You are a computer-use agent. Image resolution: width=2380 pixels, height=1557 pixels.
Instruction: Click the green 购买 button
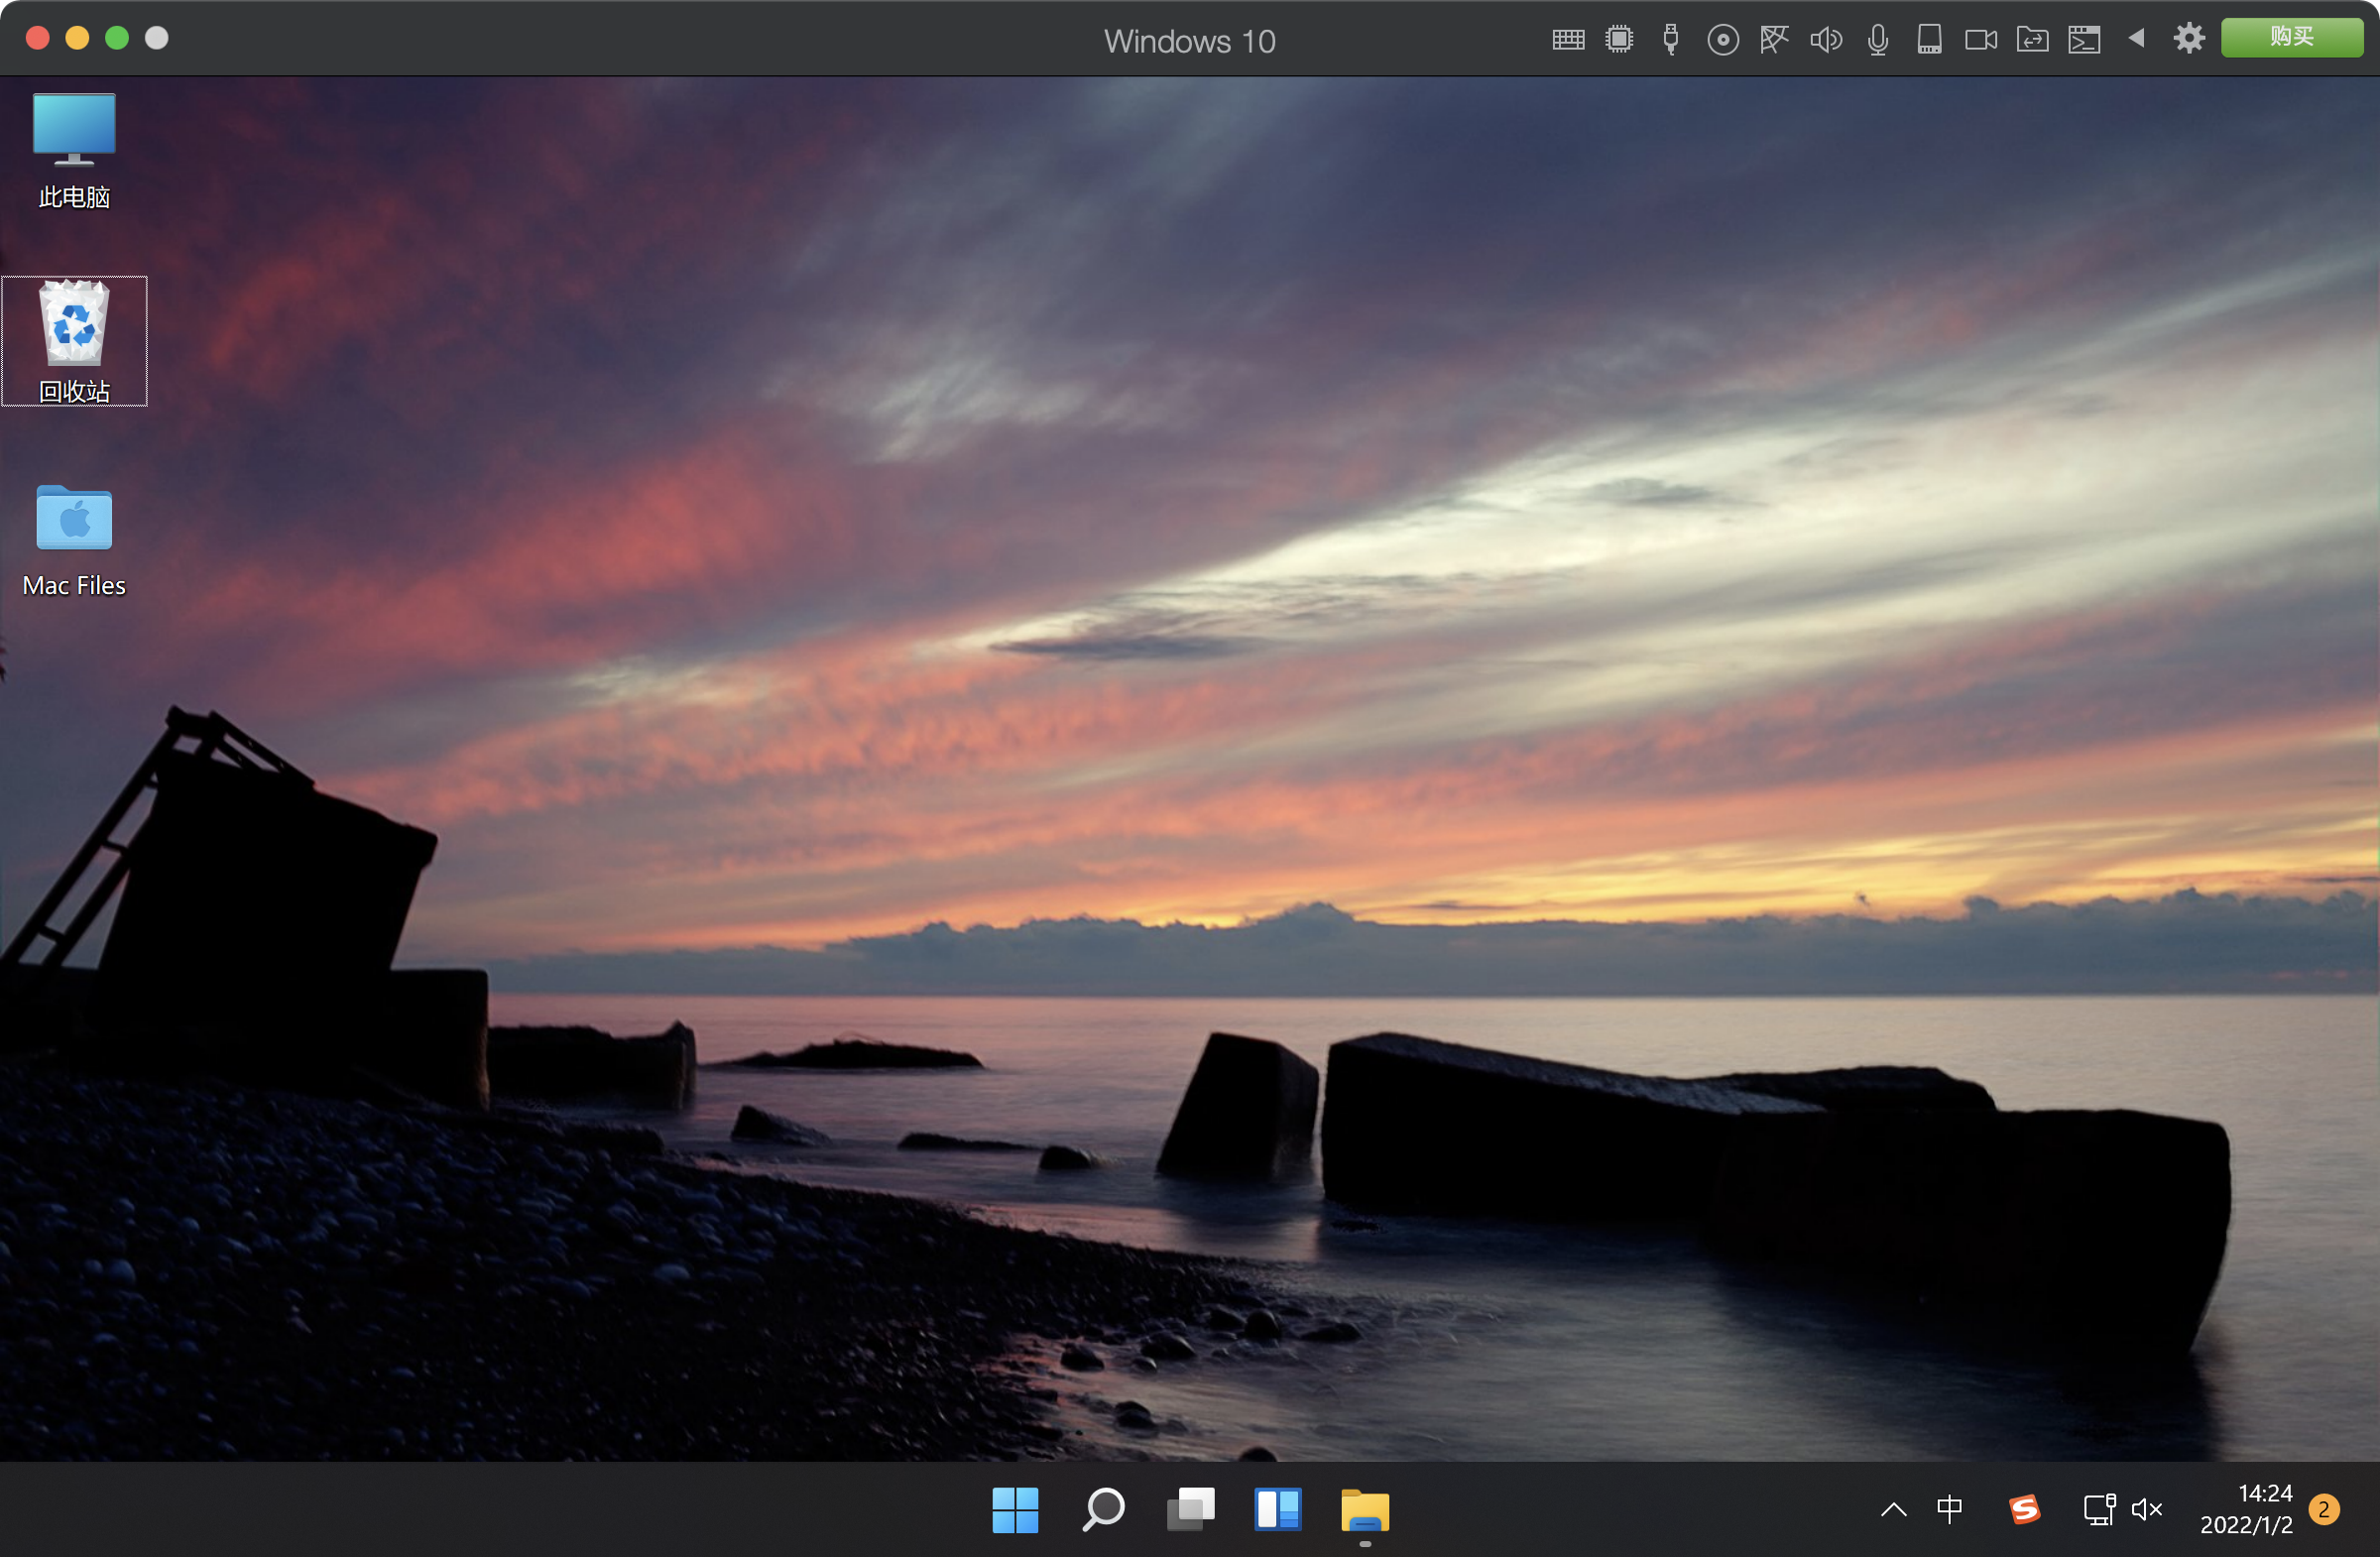point(2291,37)
